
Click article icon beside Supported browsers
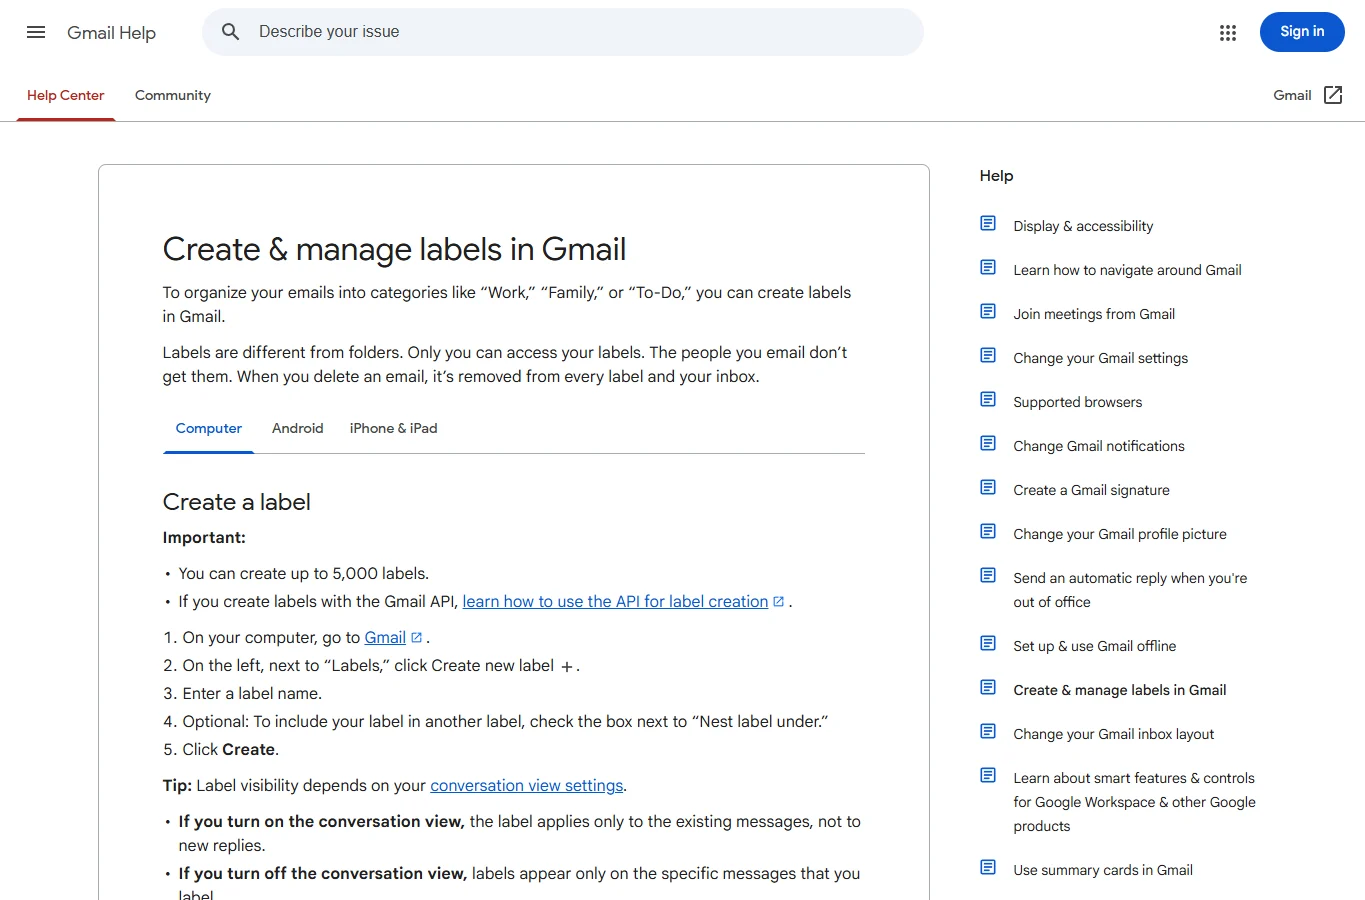[x=988, y=399]
